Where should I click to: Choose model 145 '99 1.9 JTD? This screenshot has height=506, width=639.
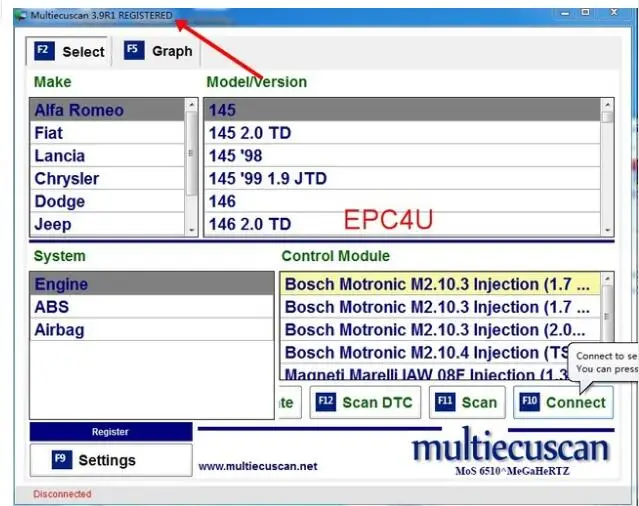click(x=403, y=178)
